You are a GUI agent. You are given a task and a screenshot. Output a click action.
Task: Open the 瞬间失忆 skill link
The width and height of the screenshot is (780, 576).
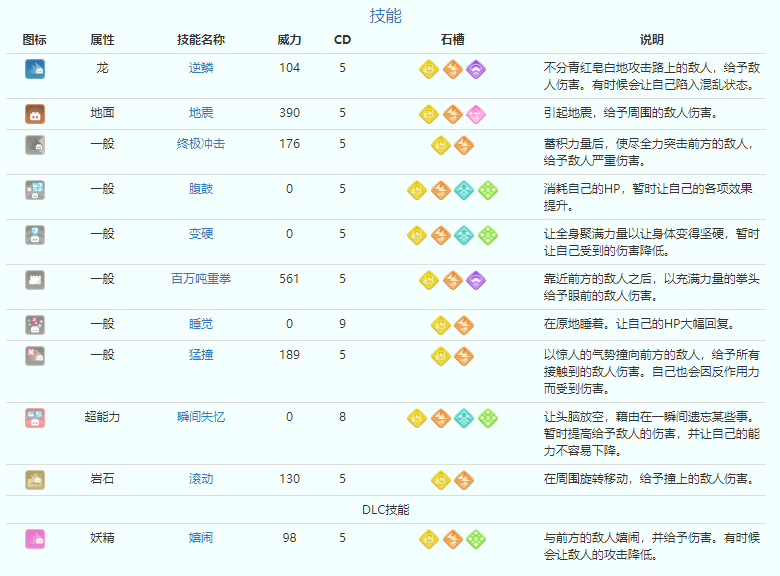click(201, 417)
